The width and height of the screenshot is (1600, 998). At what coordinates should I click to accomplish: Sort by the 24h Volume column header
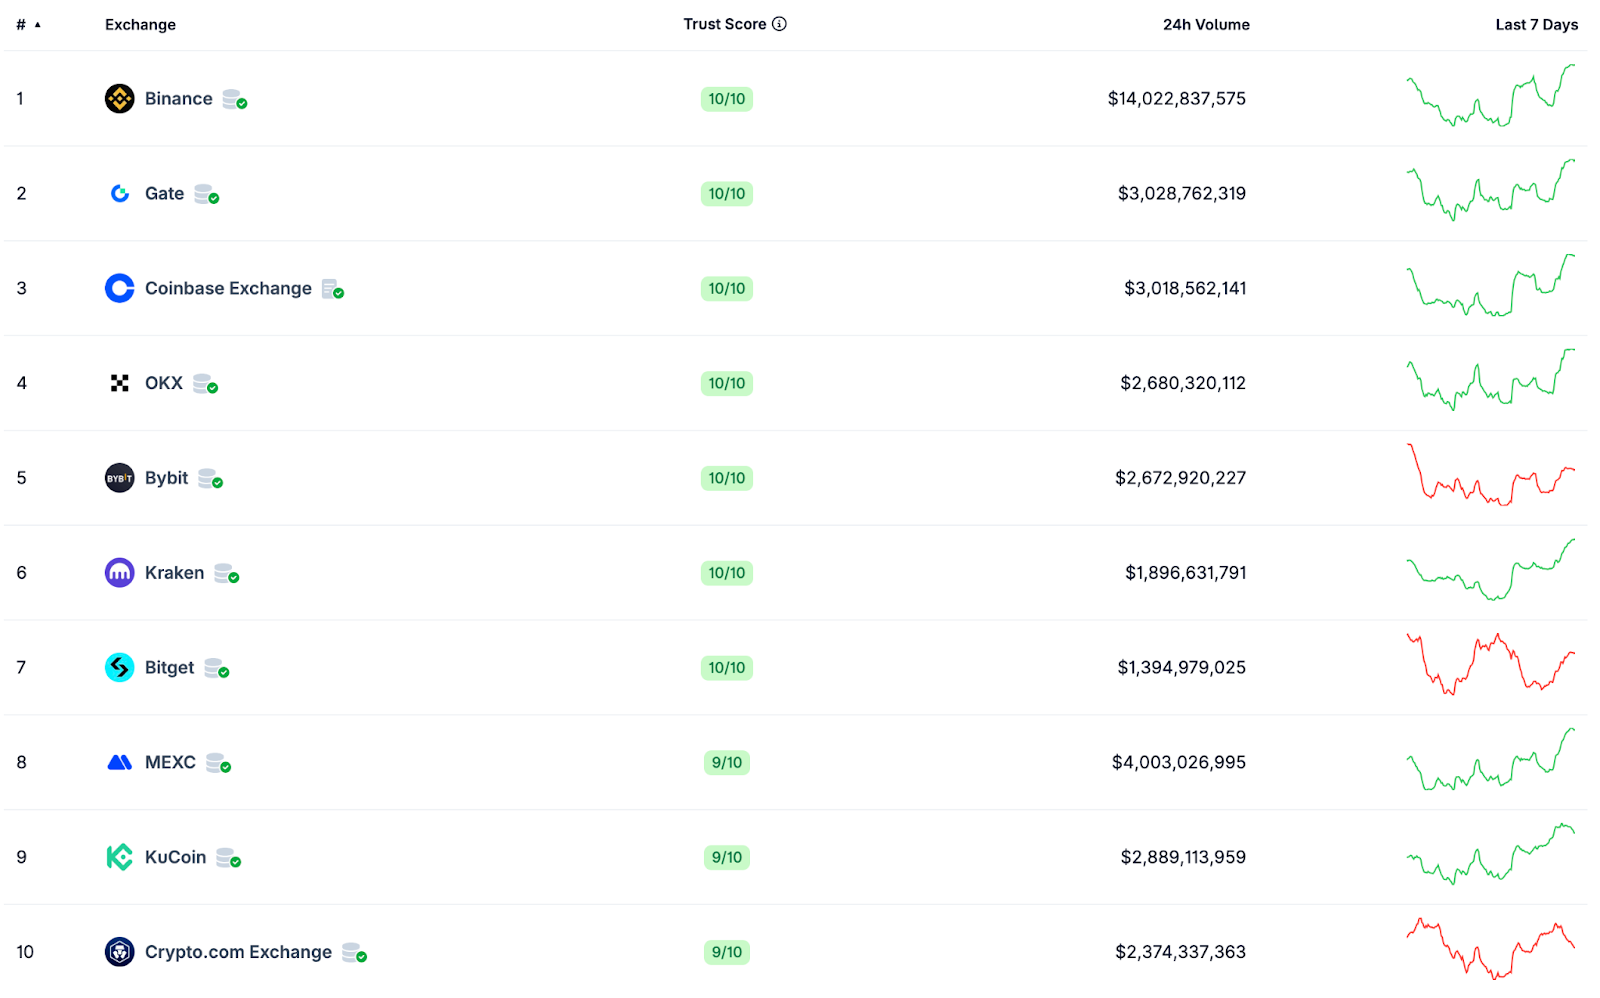click(x=1205, y=24)
